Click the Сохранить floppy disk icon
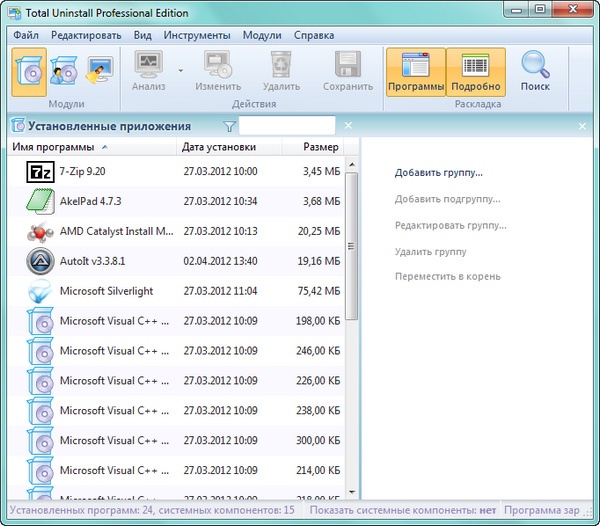The image size is (600, 526). coord(348,72)
